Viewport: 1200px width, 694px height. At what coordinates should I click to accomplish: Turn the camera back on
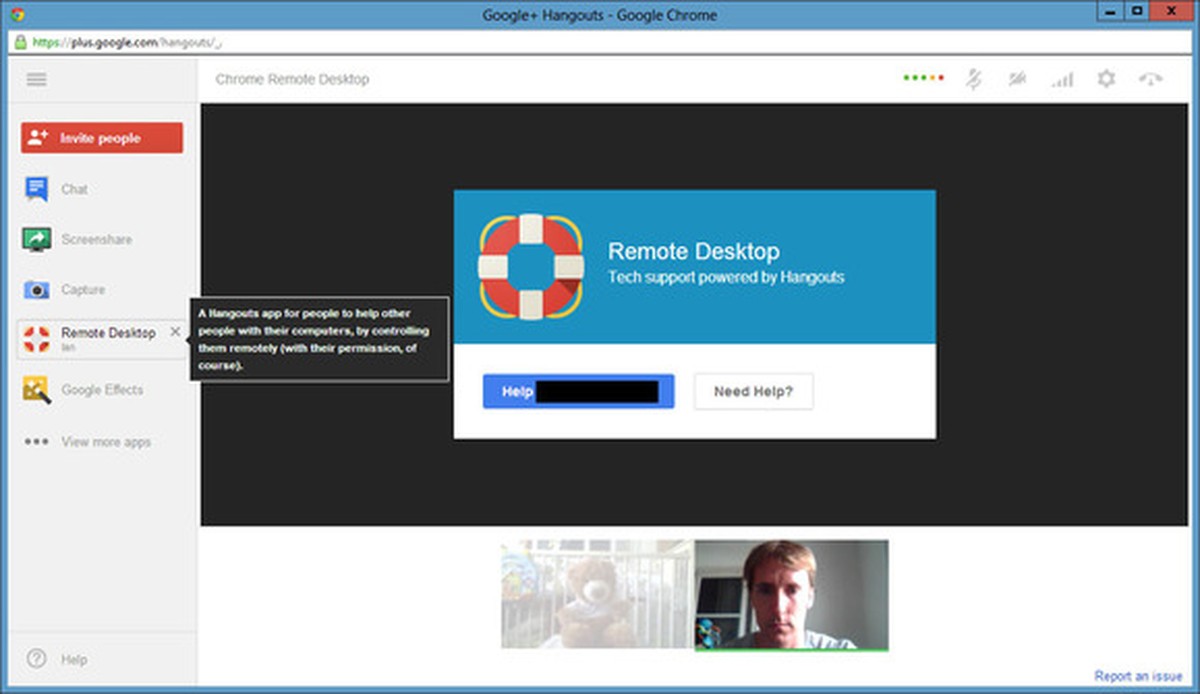pos(1017,78)
